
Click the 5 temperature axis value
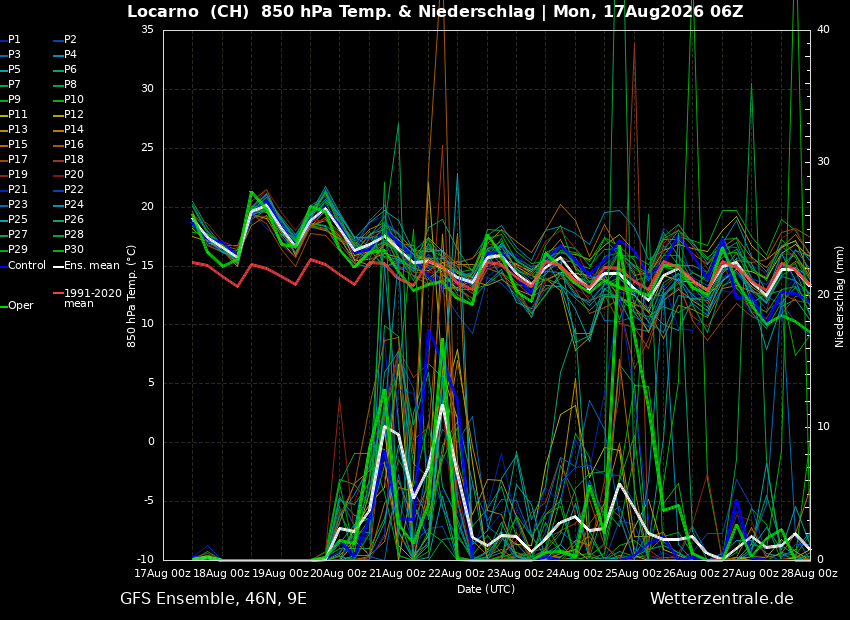pos(151,383)
